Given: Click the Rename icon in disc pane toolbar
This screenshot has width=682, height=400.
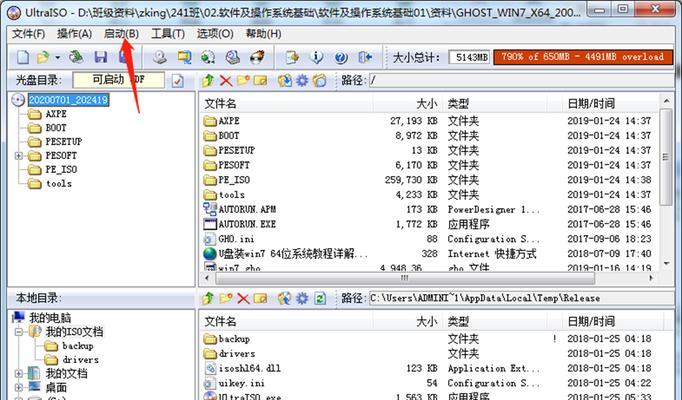Looking at the screenshot, I should [x=261, y=80].
